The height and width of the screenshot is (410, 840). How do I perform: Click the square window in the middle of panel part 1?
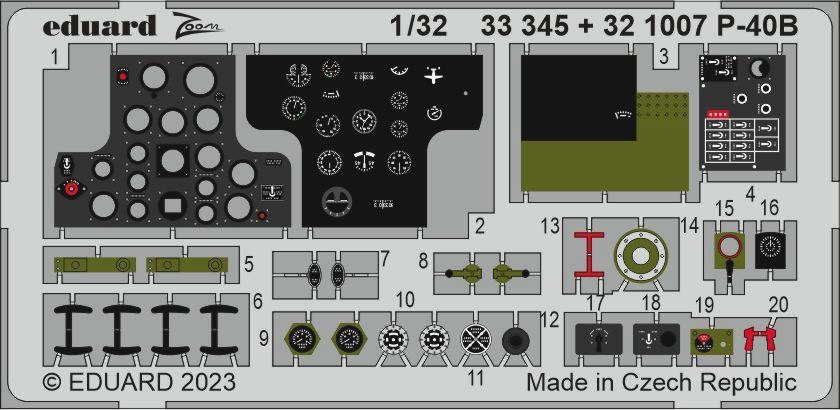(x=172, y=204)
